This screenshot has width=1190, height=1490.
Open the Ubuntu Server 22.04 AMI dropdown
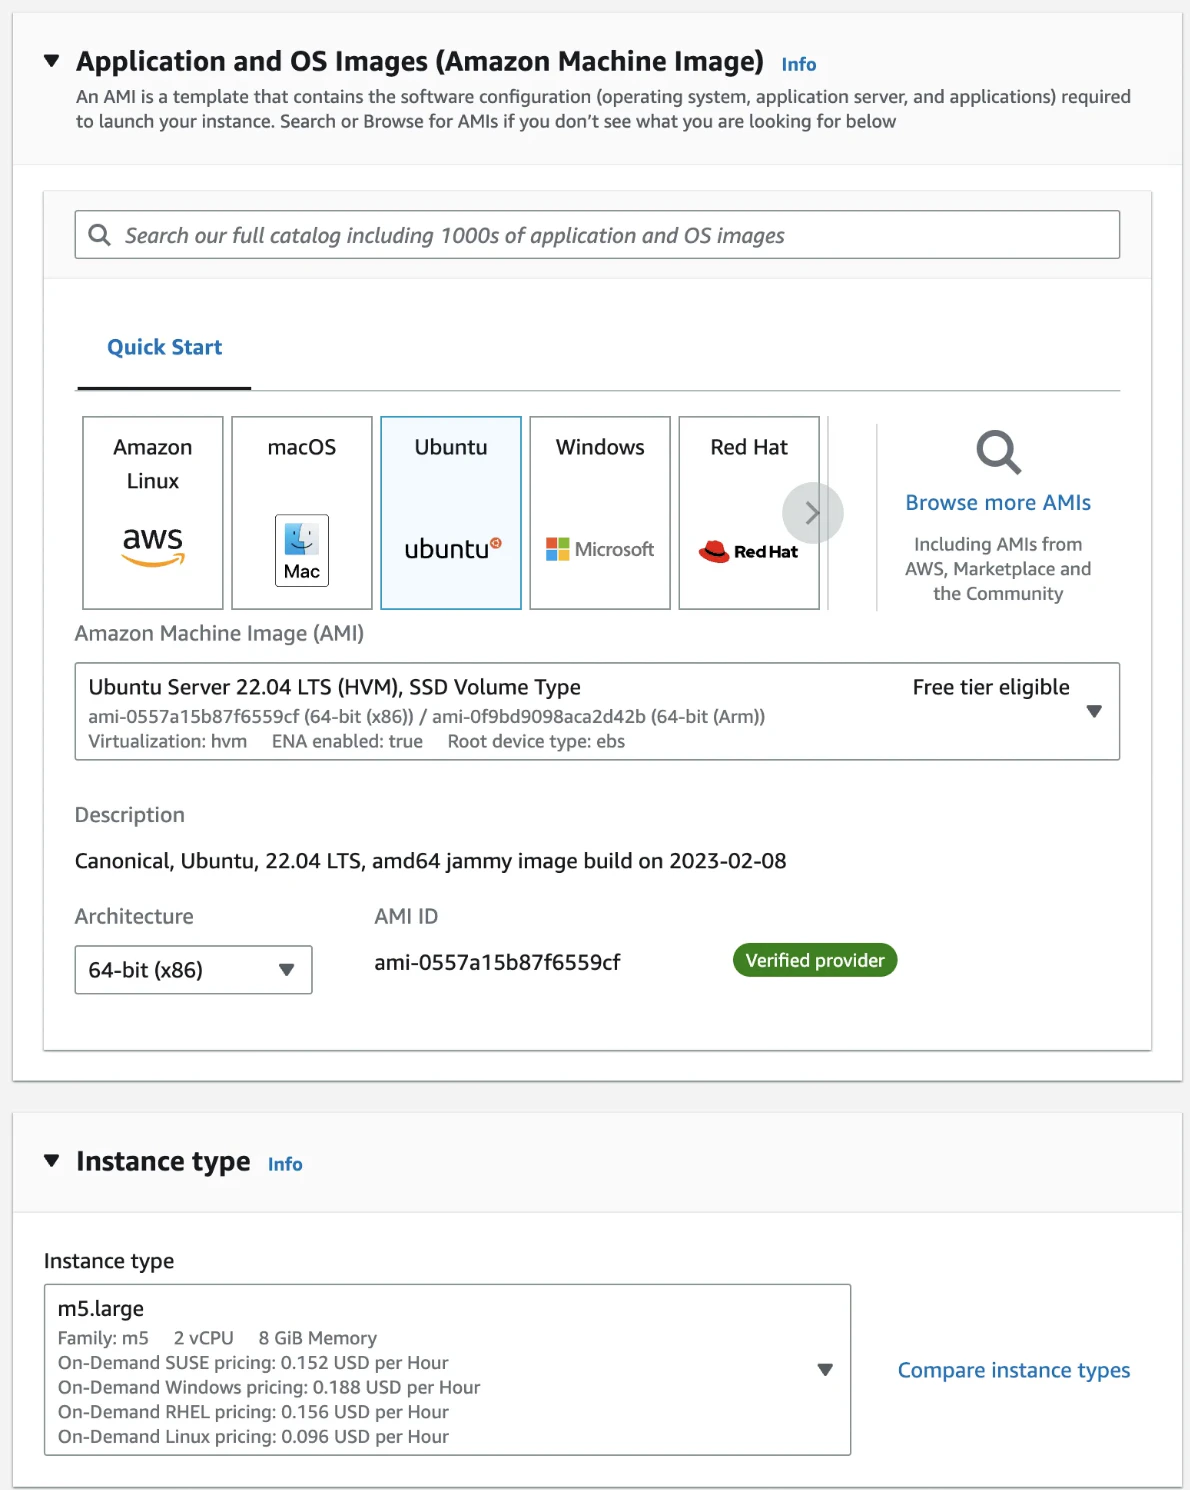click(597, 711)
